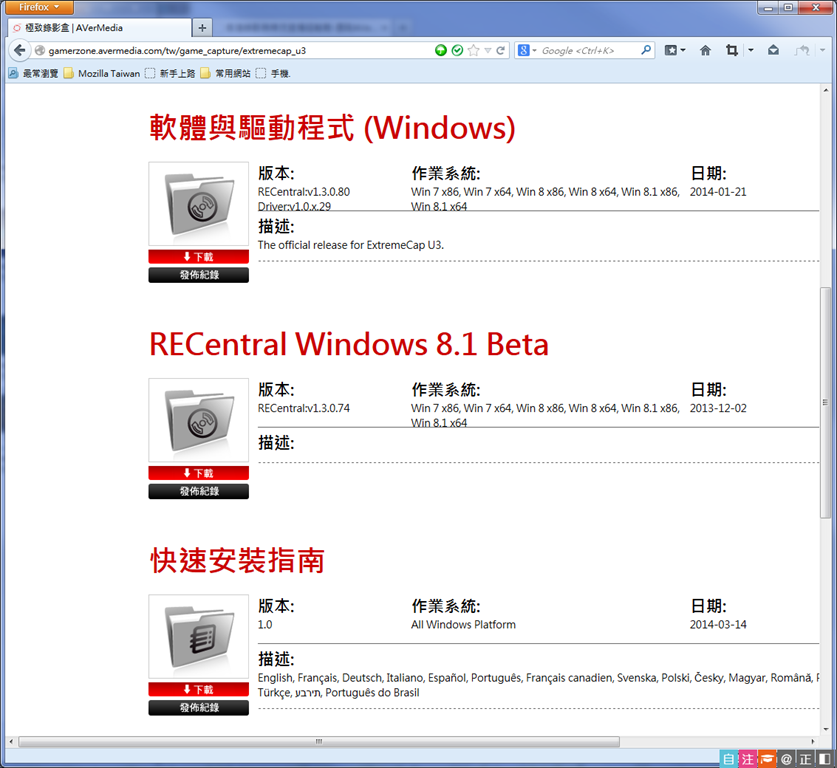Click the address bar URL field
Screen dimensions: 837x768
tap(235, 50)
